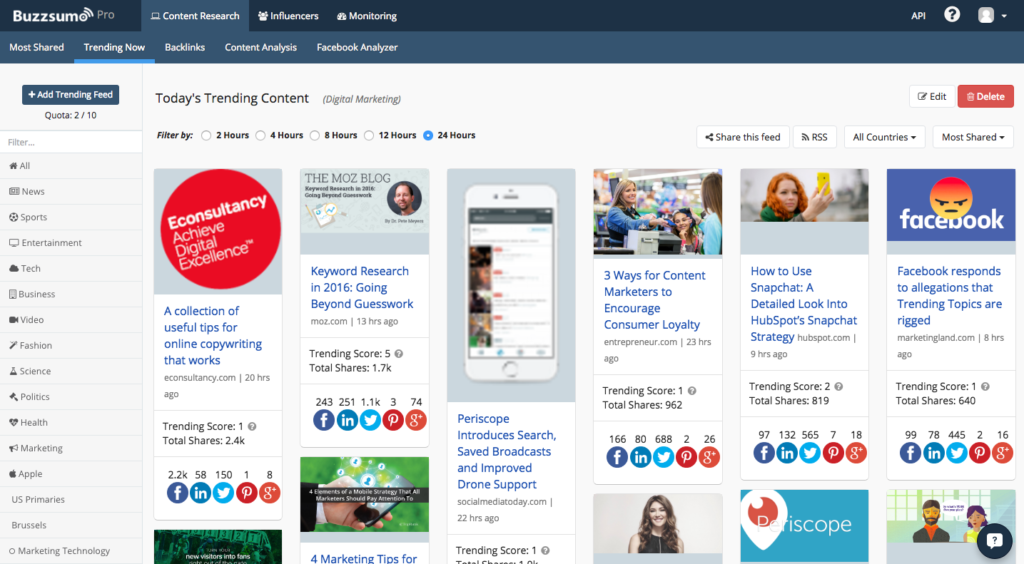Click the RSS button
Viewport: 1024px width, 564px height.
coord(814,137)
